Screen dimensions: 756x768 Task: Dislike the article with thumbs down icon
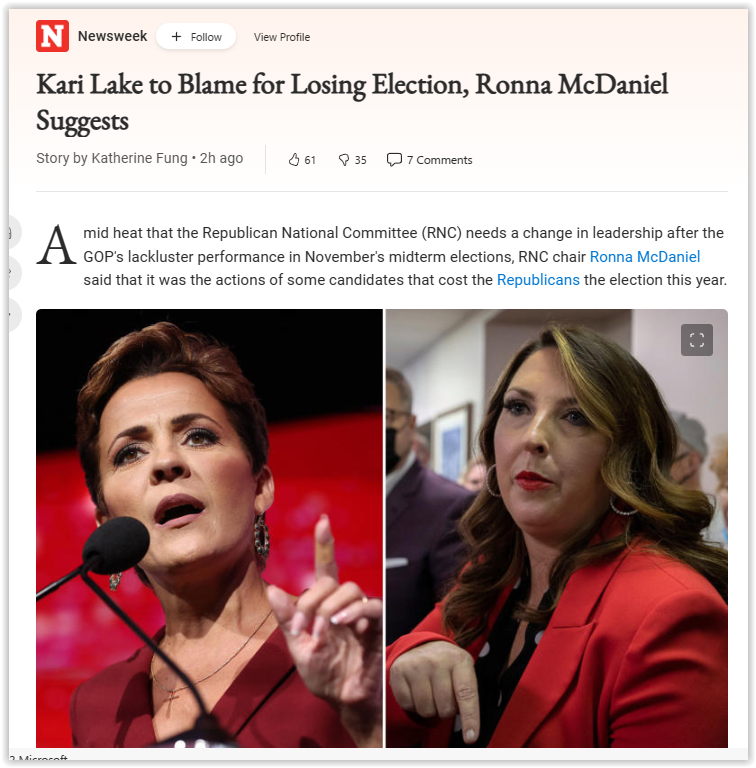344,160
